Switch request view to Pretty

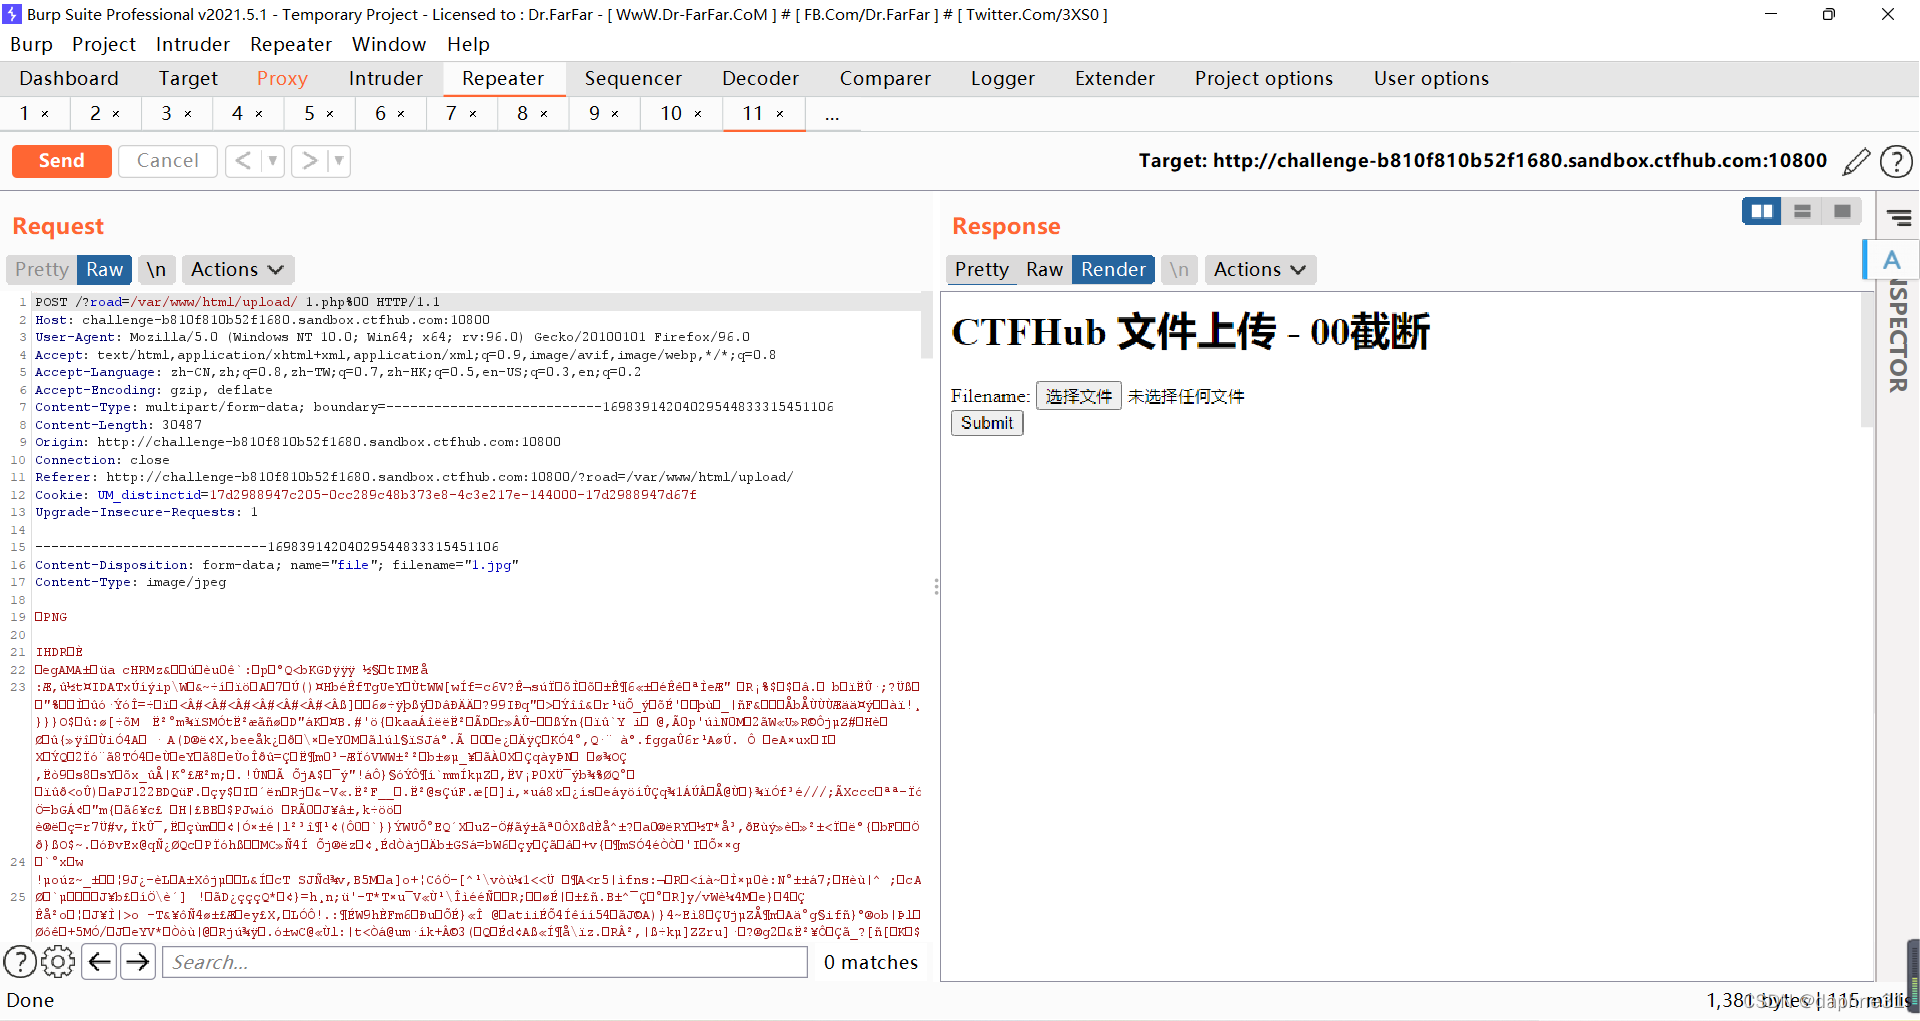[42, 270]
